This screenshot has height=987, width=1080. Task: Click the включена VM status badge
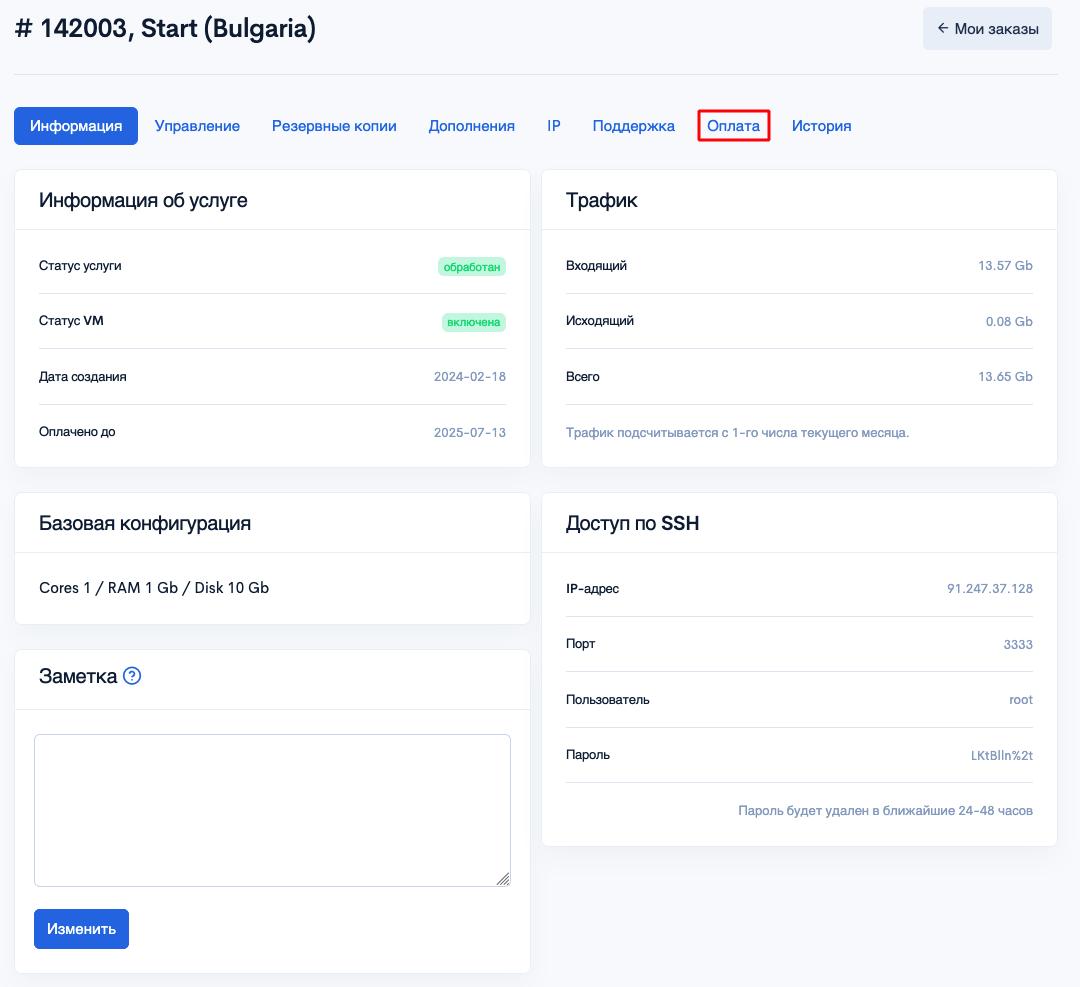(474, 322)
